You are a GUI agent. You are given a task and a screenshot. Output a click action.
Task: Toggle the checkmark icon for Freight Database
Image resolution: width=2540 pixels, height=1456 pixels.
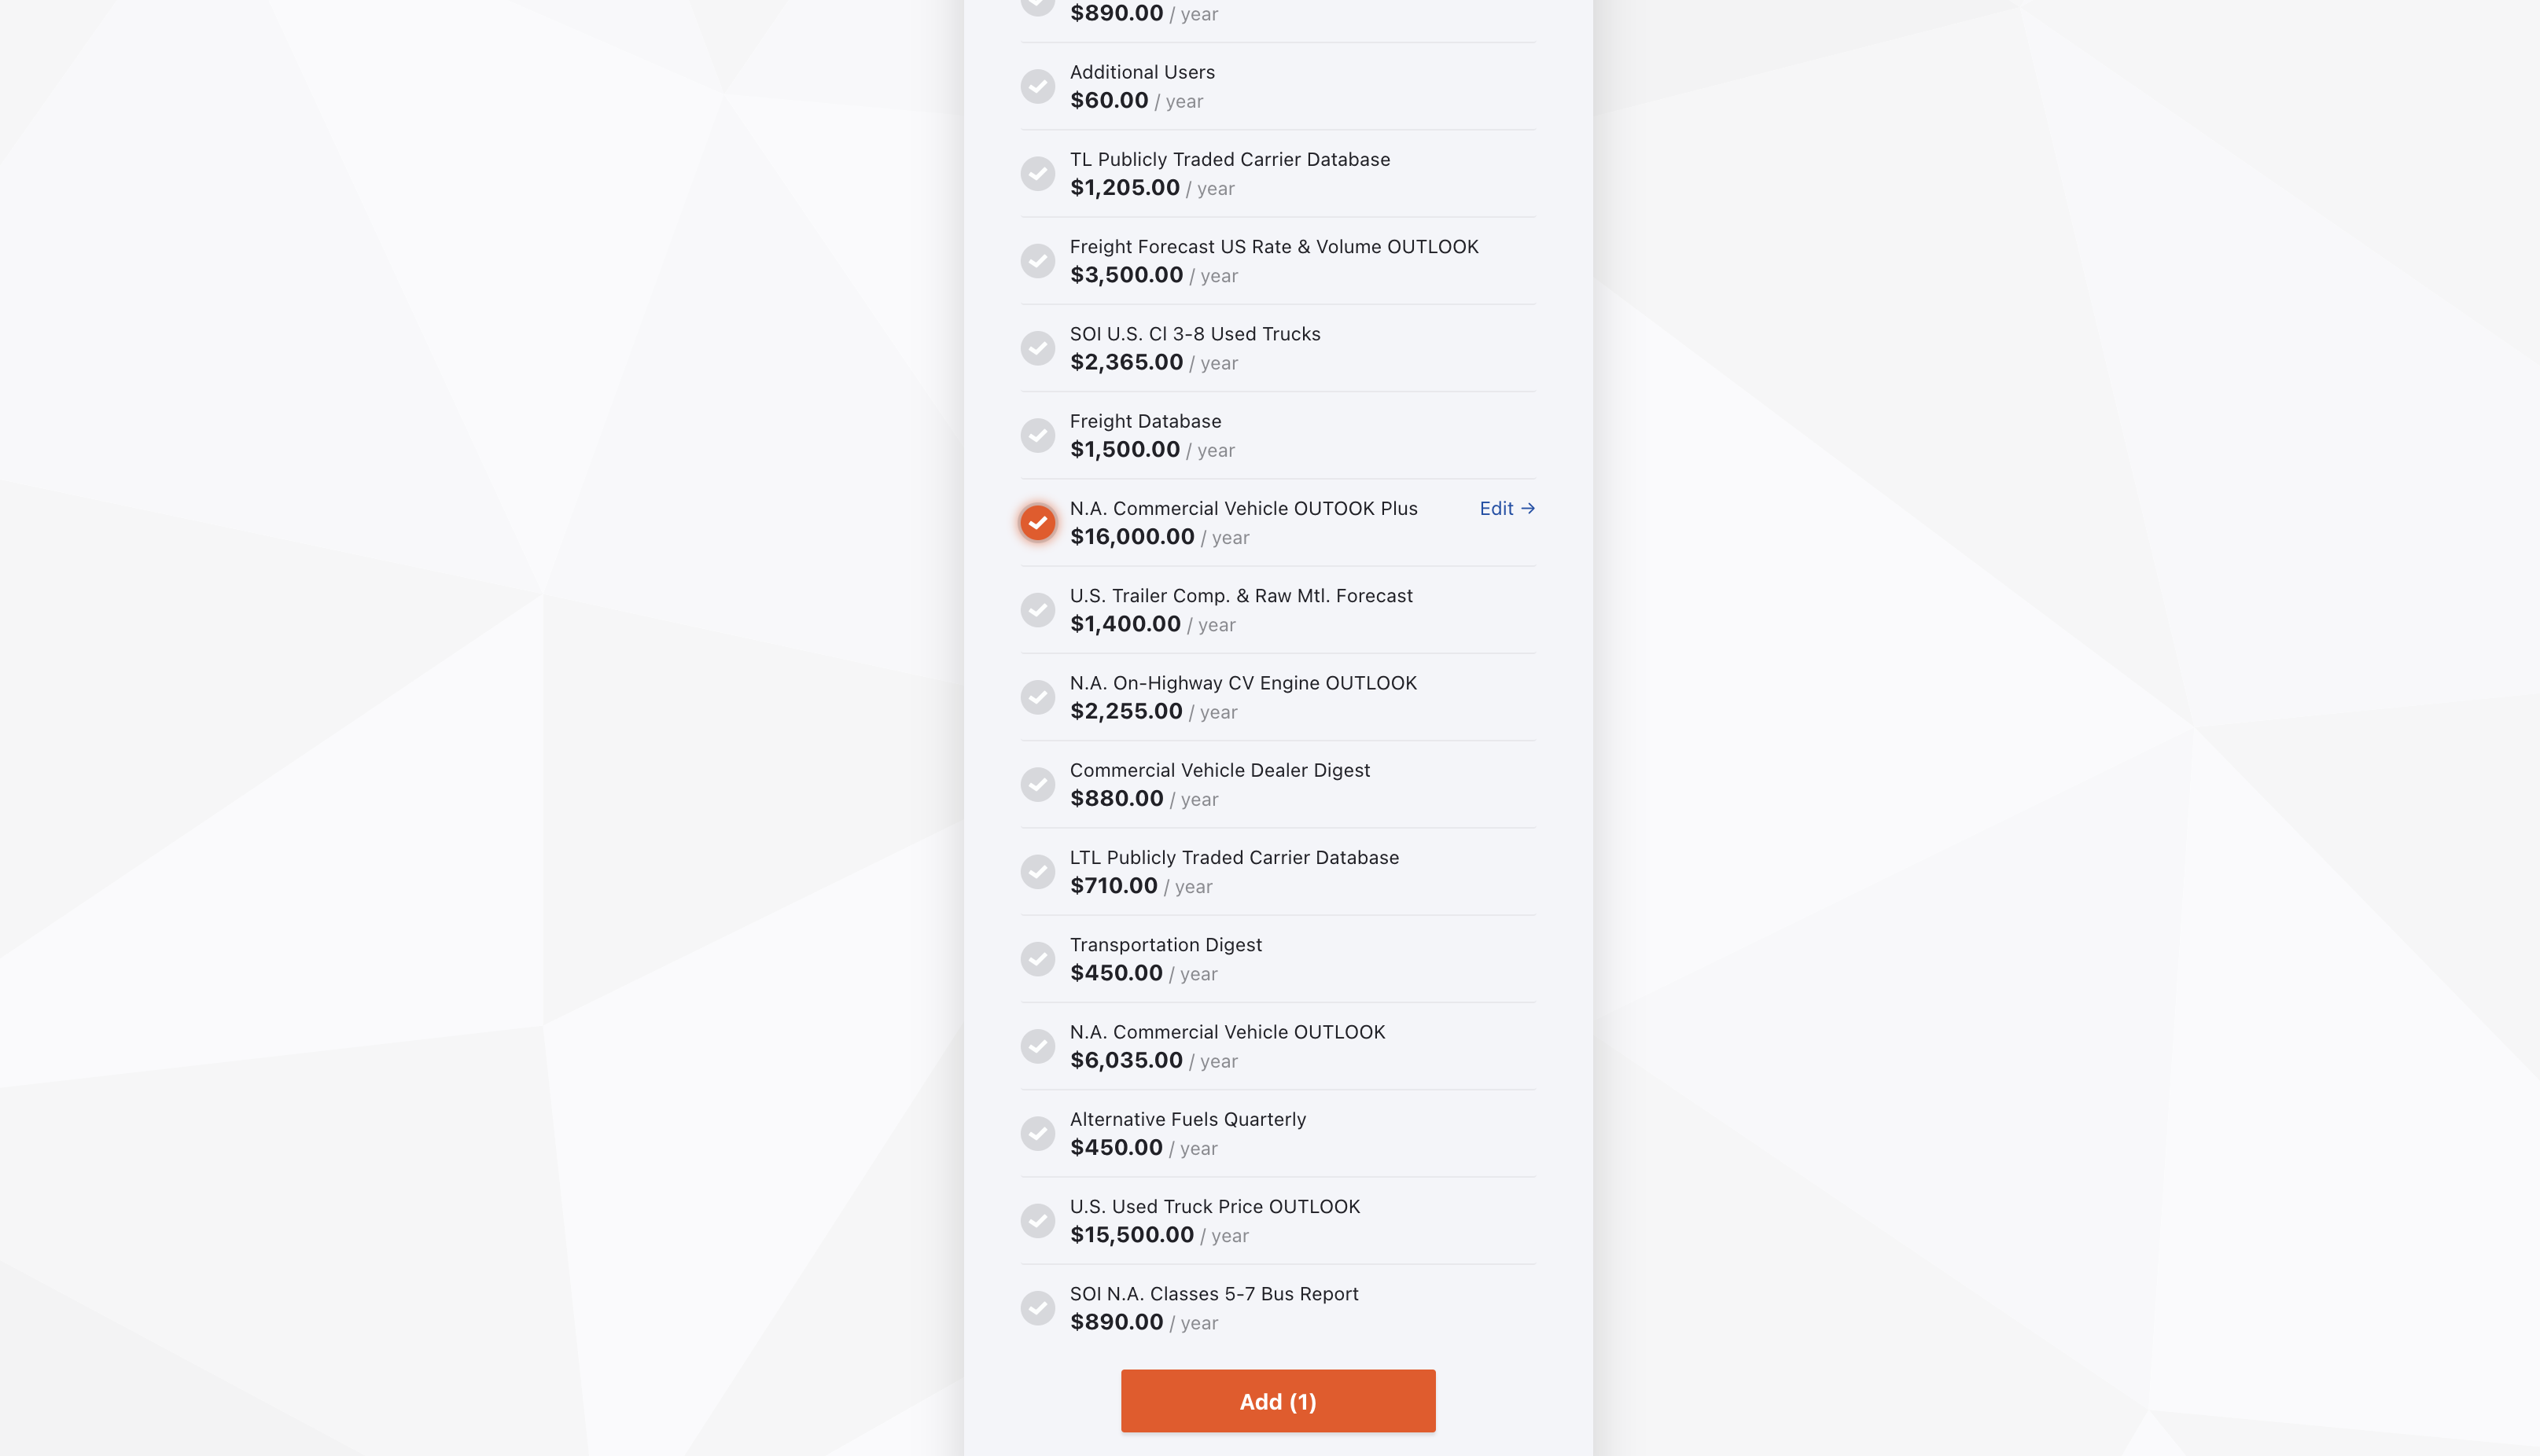[x=1036, y=434]
